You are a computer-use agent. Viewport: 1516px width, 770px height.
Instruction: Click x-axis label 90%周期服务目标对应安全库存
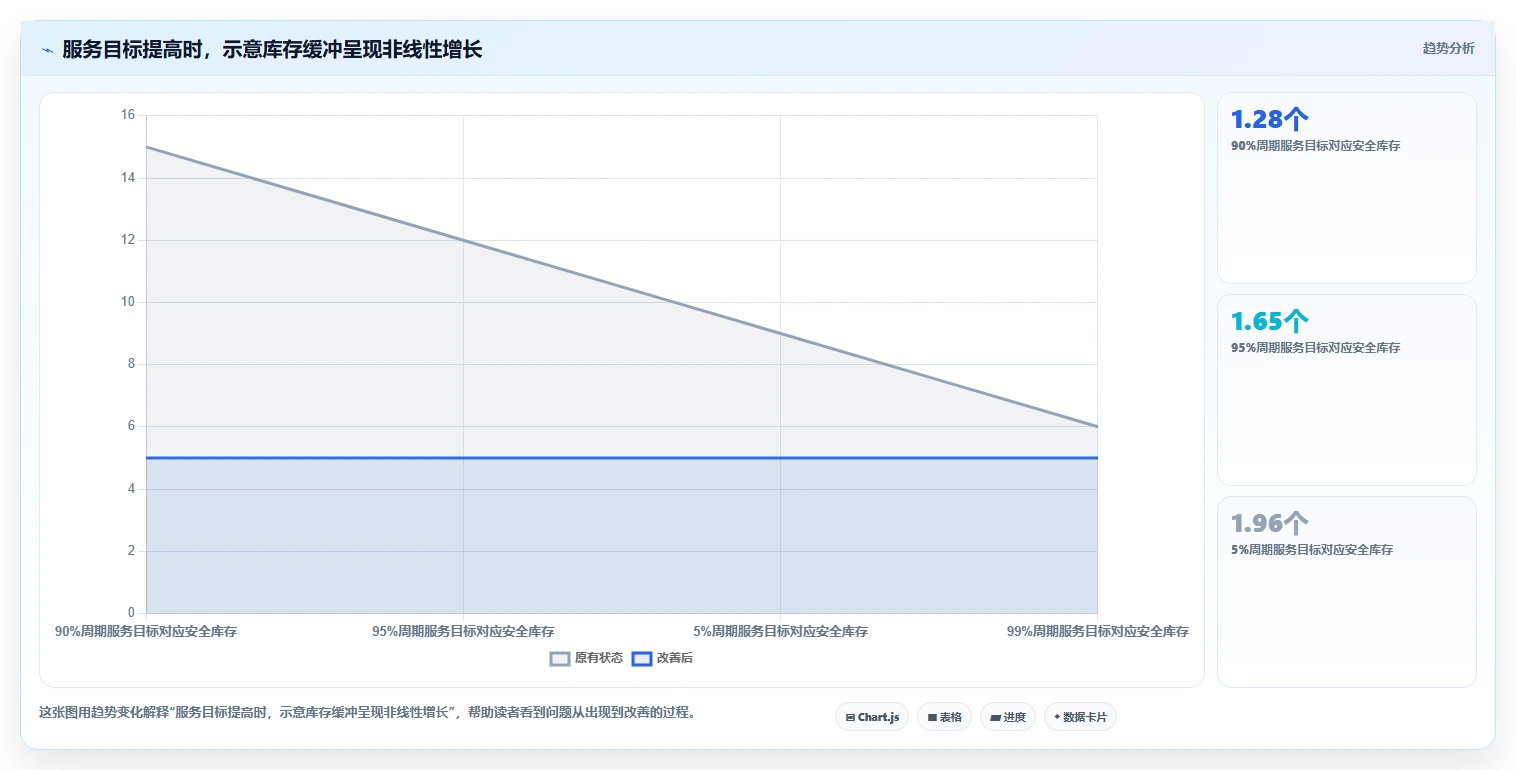coord(146,632)
